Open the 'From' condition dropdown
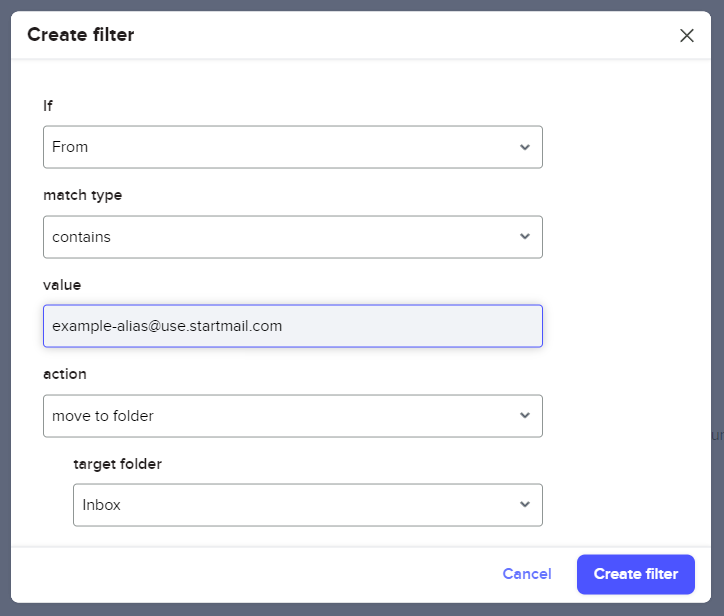This screenshot has height=616, width=724. (293, 147)
